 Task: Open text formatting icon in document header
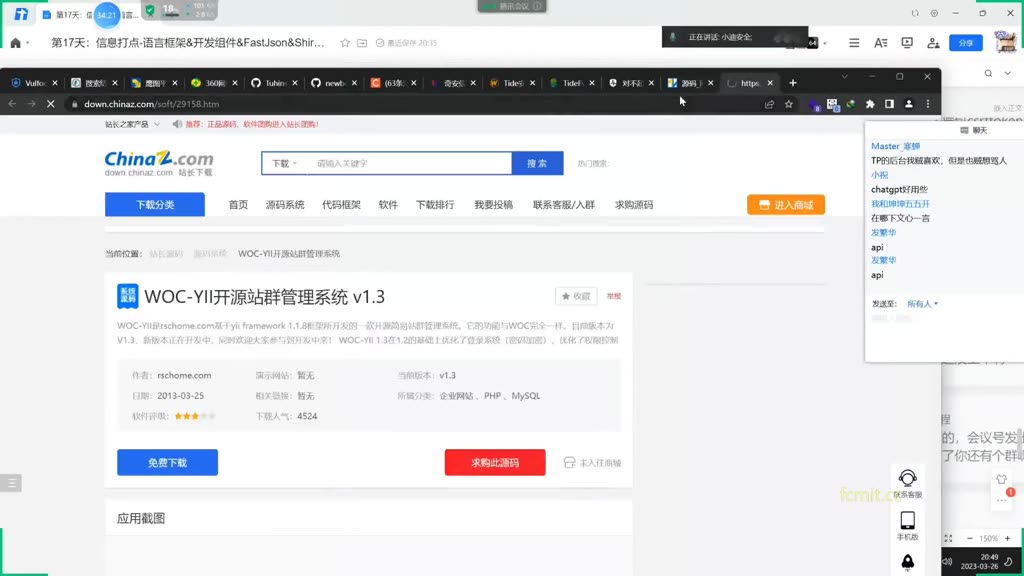coord(880,42)
